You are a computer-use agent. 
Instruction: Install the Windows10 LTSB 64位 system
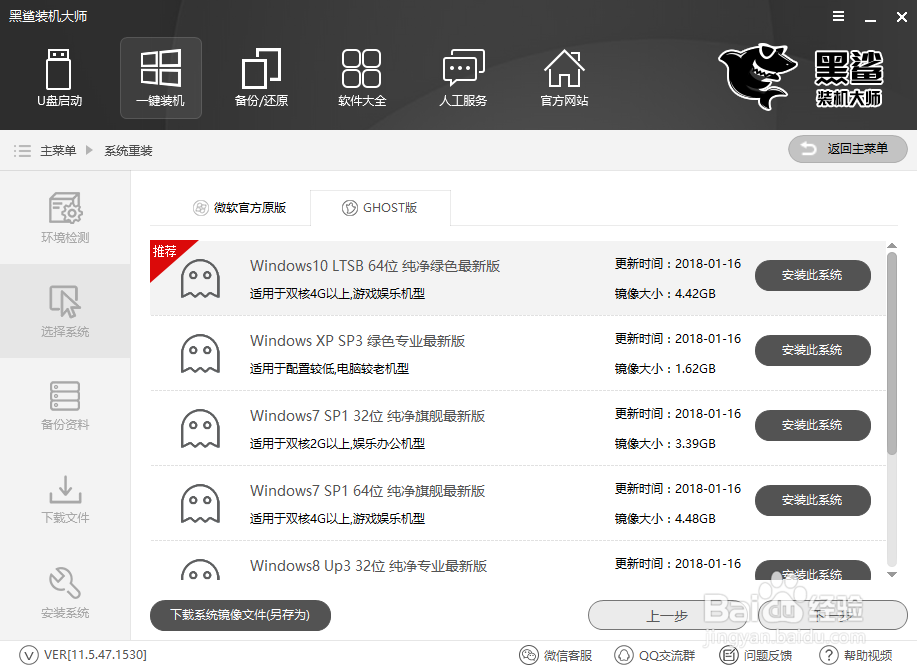812,275
